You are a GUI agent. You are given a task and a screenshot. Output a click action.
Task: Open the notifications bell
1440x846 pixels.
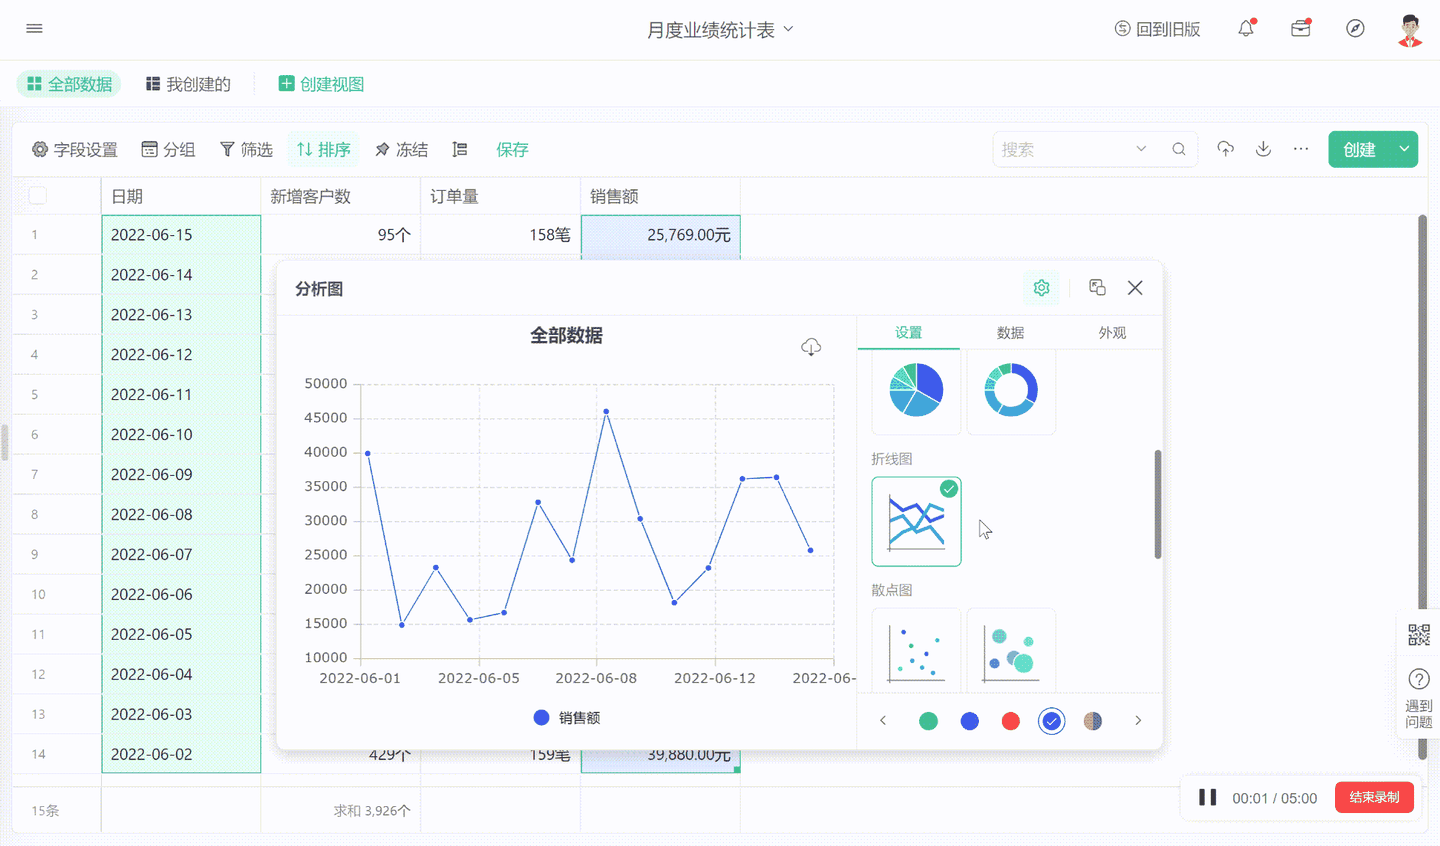point(1246,29)
